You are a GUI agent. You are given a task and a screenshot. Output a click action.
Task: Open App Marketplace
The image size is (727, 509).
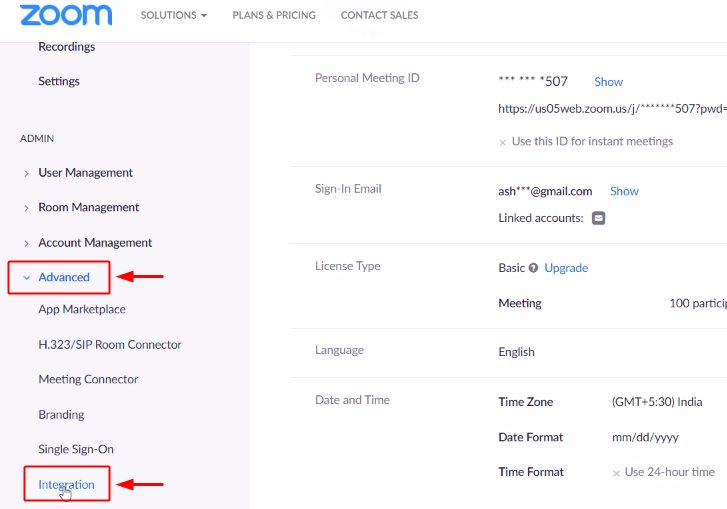tap(82, 309)
